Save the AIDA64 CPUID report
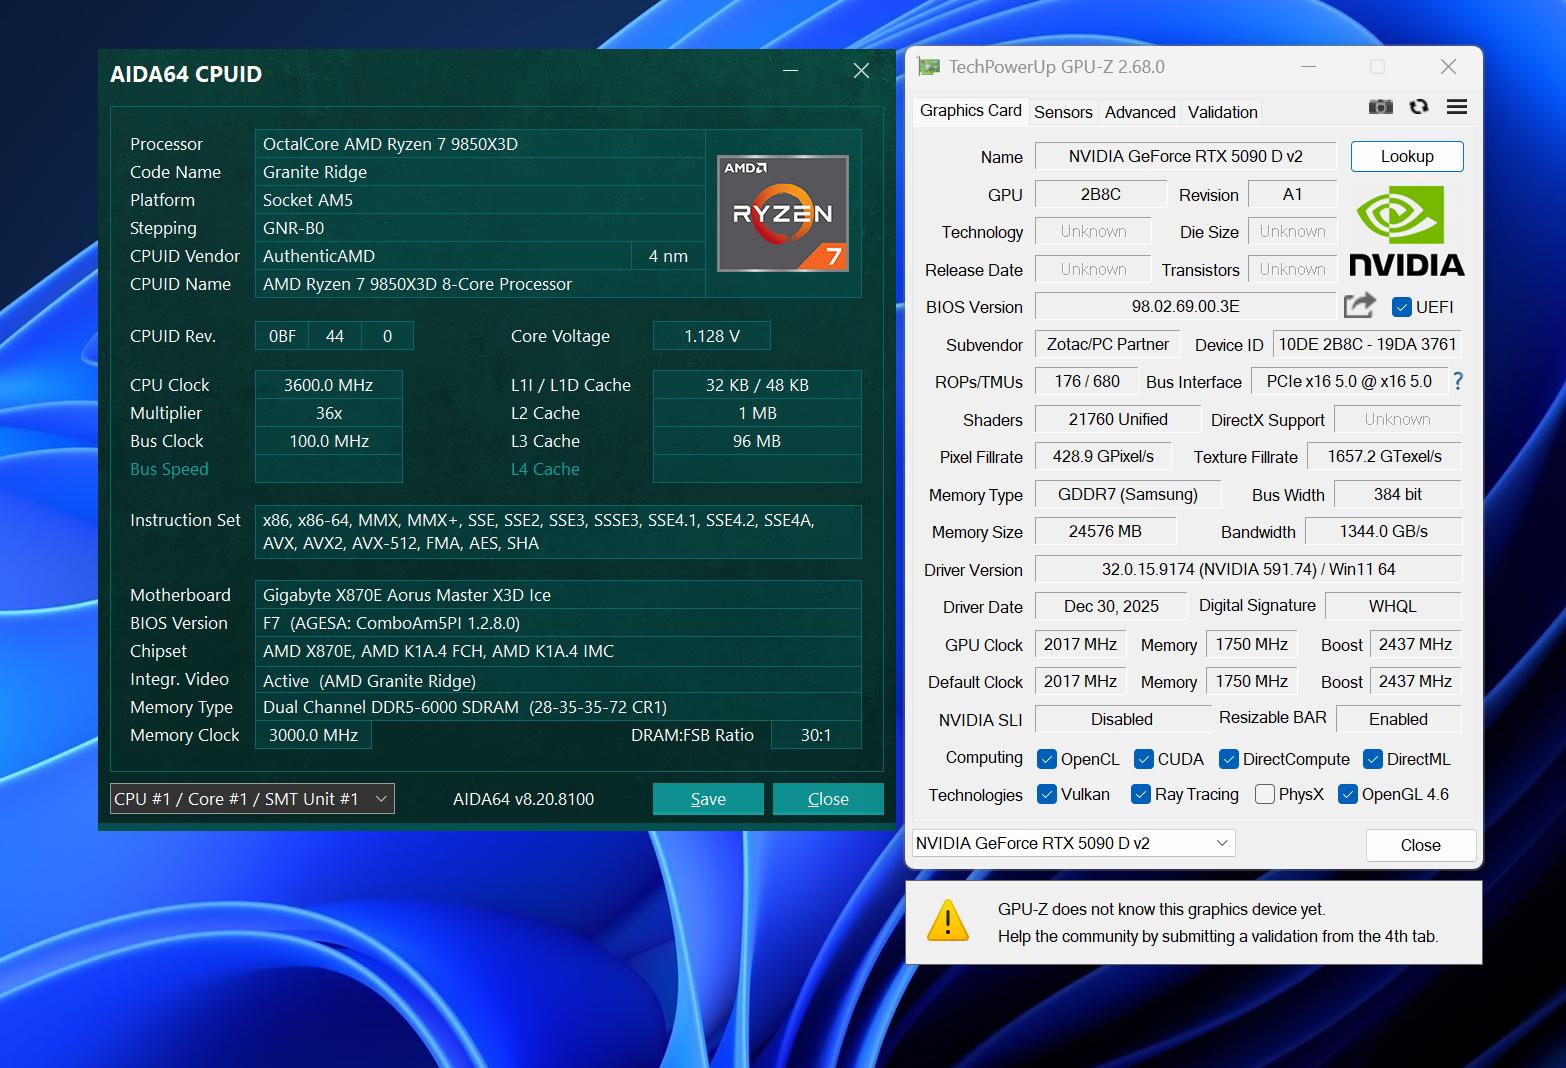The height and width of the screenshot is (1068, 1566). point(707,798)
